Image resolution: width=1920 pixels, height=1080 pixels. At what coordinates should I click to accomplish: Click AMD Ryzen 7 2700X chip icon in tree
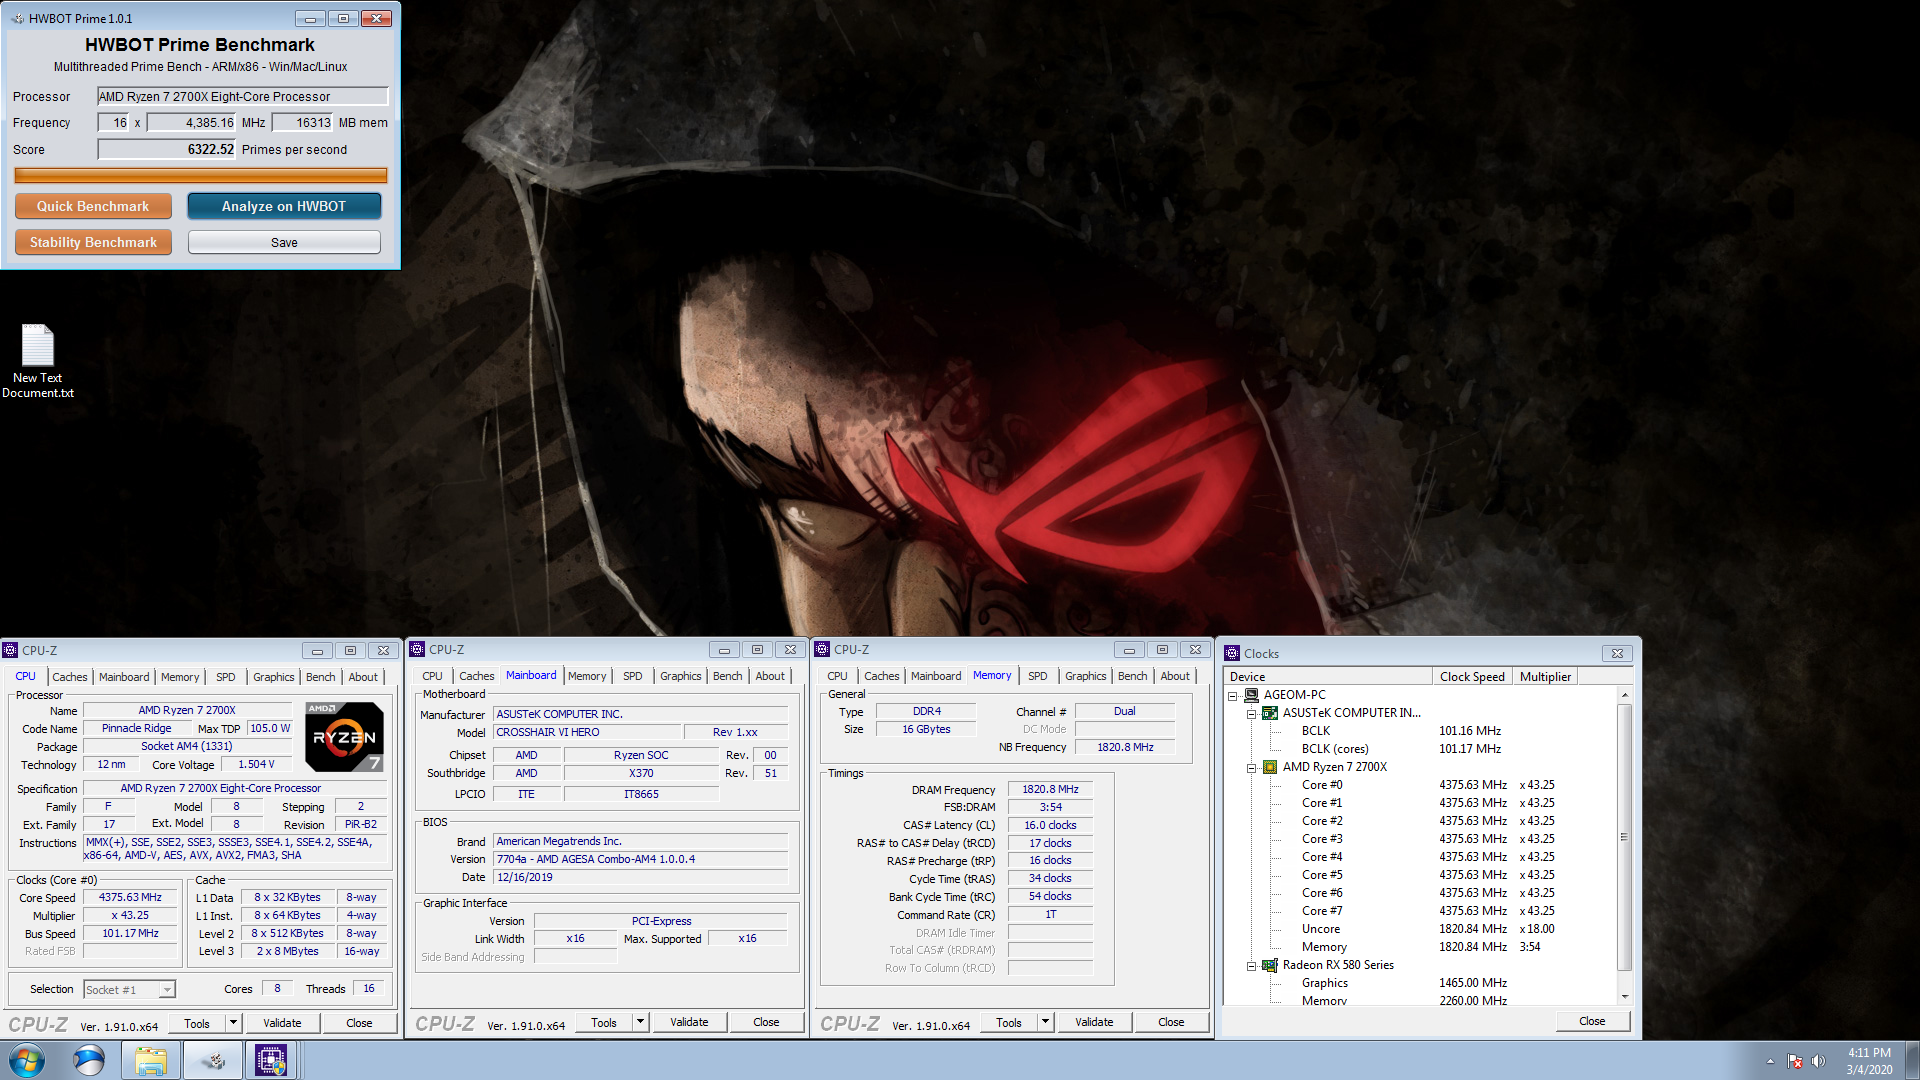click(x=1270, y=767)
